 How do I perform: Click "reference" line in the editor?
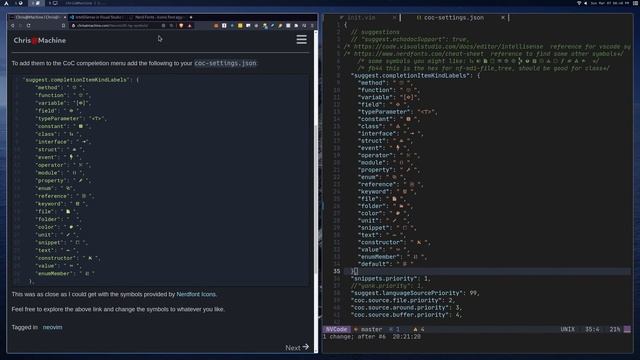point(390,184)
